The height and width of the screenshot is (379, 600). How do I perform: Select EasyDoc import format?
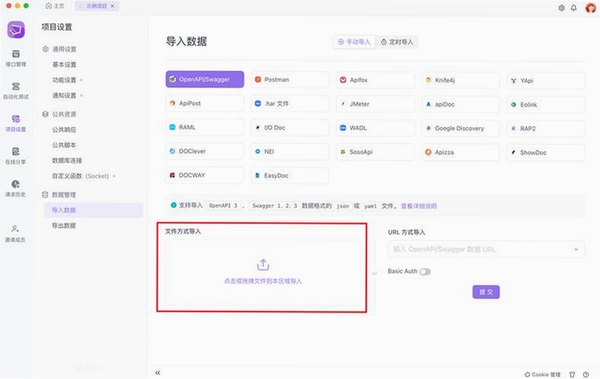pyautogui.click(x=290, y=175)
